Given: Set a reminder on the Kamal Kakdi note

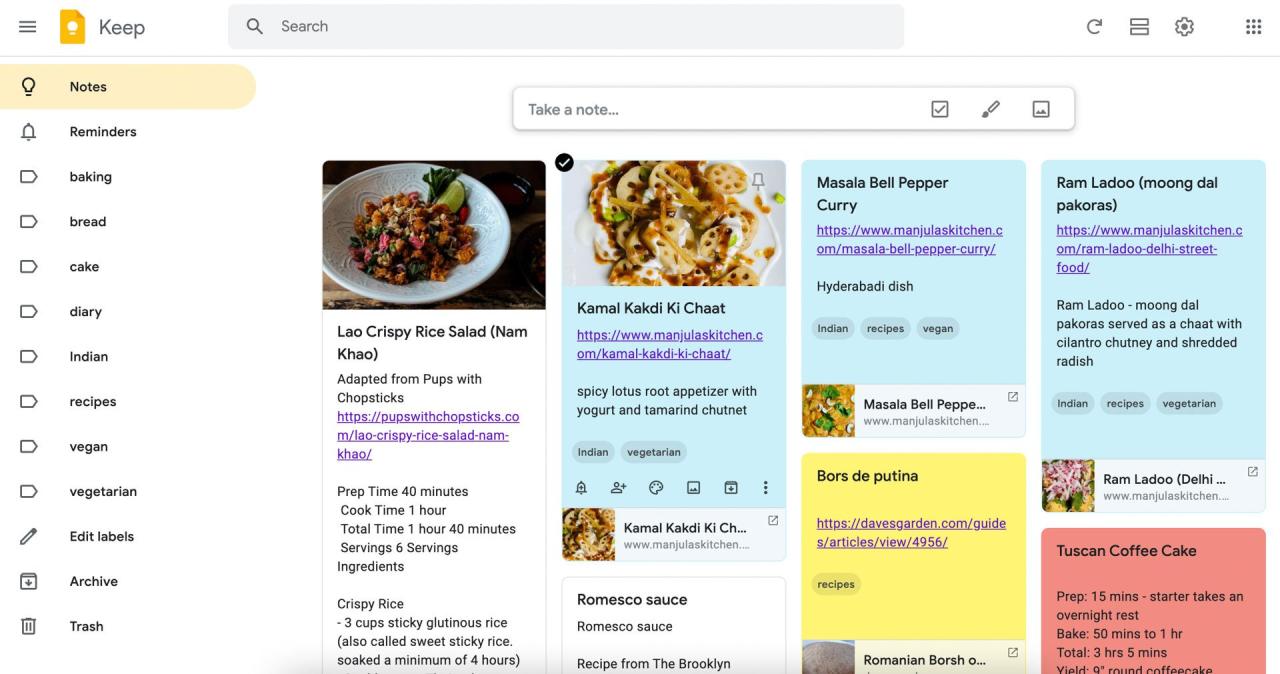Looking at the screenshot, I should click(x=580, y=487).
